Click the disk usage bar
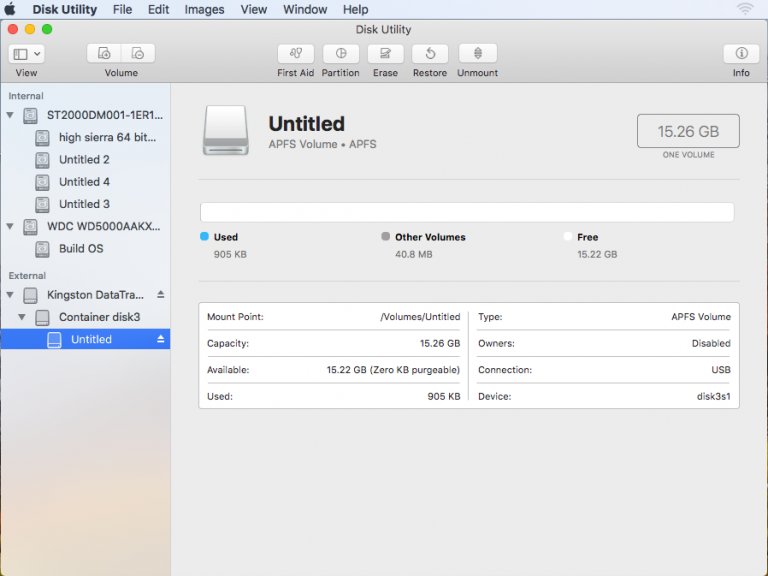 pos(467,212)
